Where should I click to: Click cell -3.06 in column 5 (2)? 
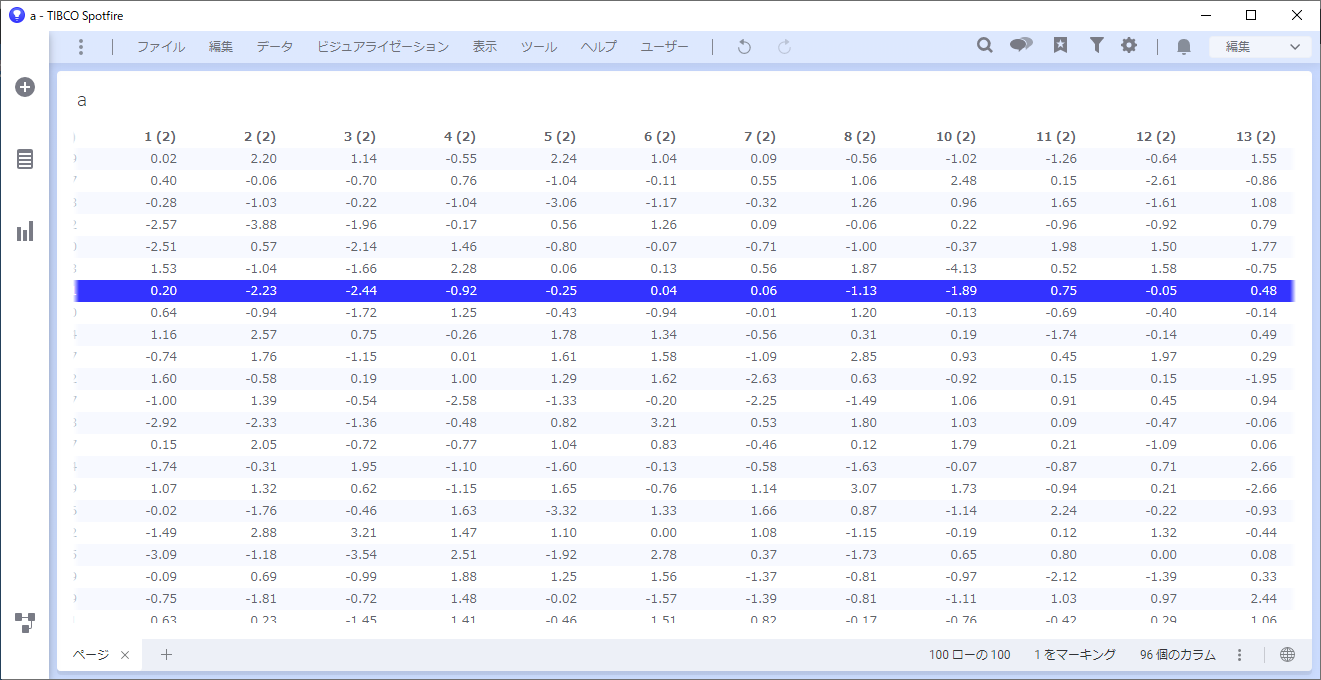click(x=561, y=203)
